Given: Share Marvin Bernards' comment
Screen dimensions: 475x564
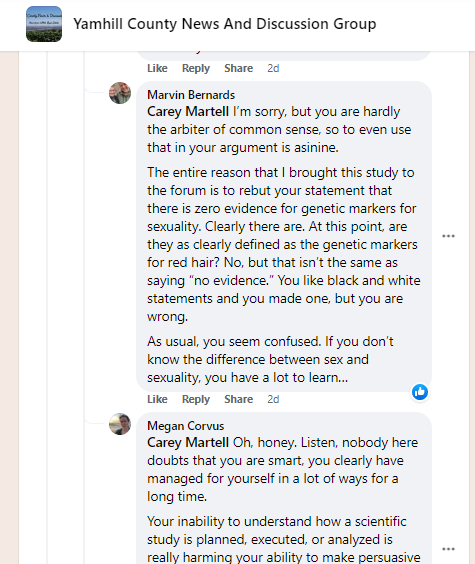Looking at the screenshot, I should pyautogui.click(x=238, y=399).
